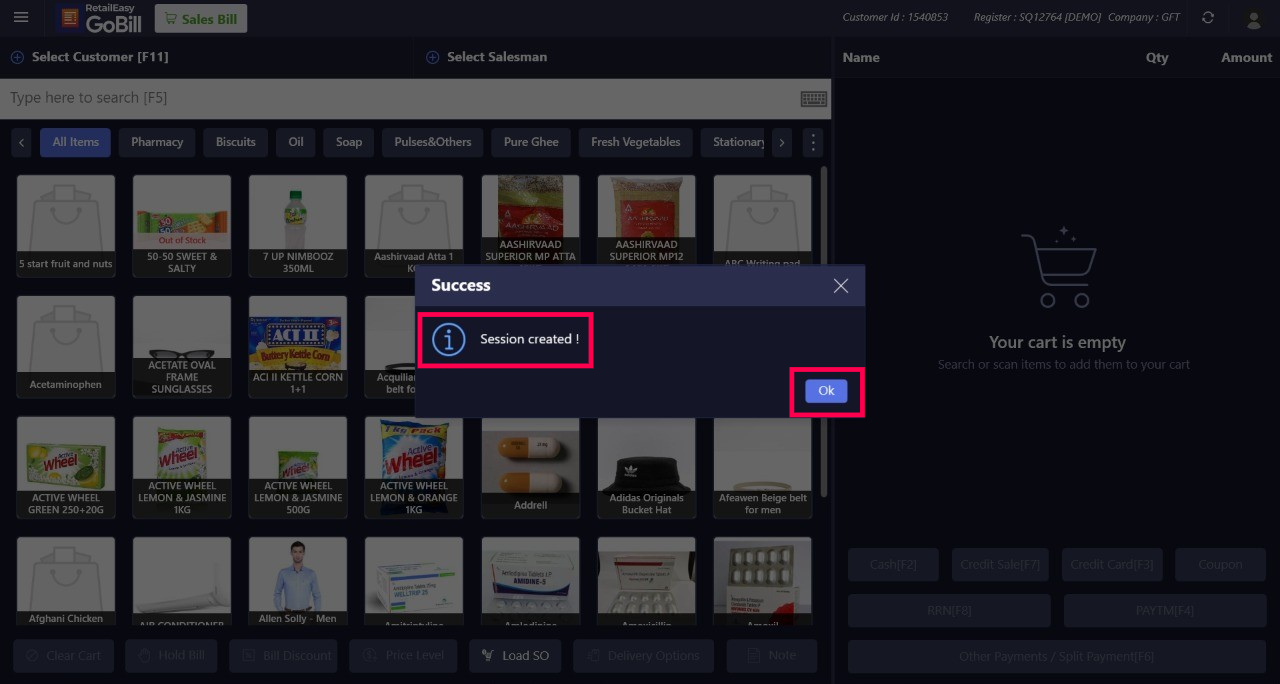1280x684 pixels.
Task: Click Ok in the Success dialog
Action: (826, 391)
